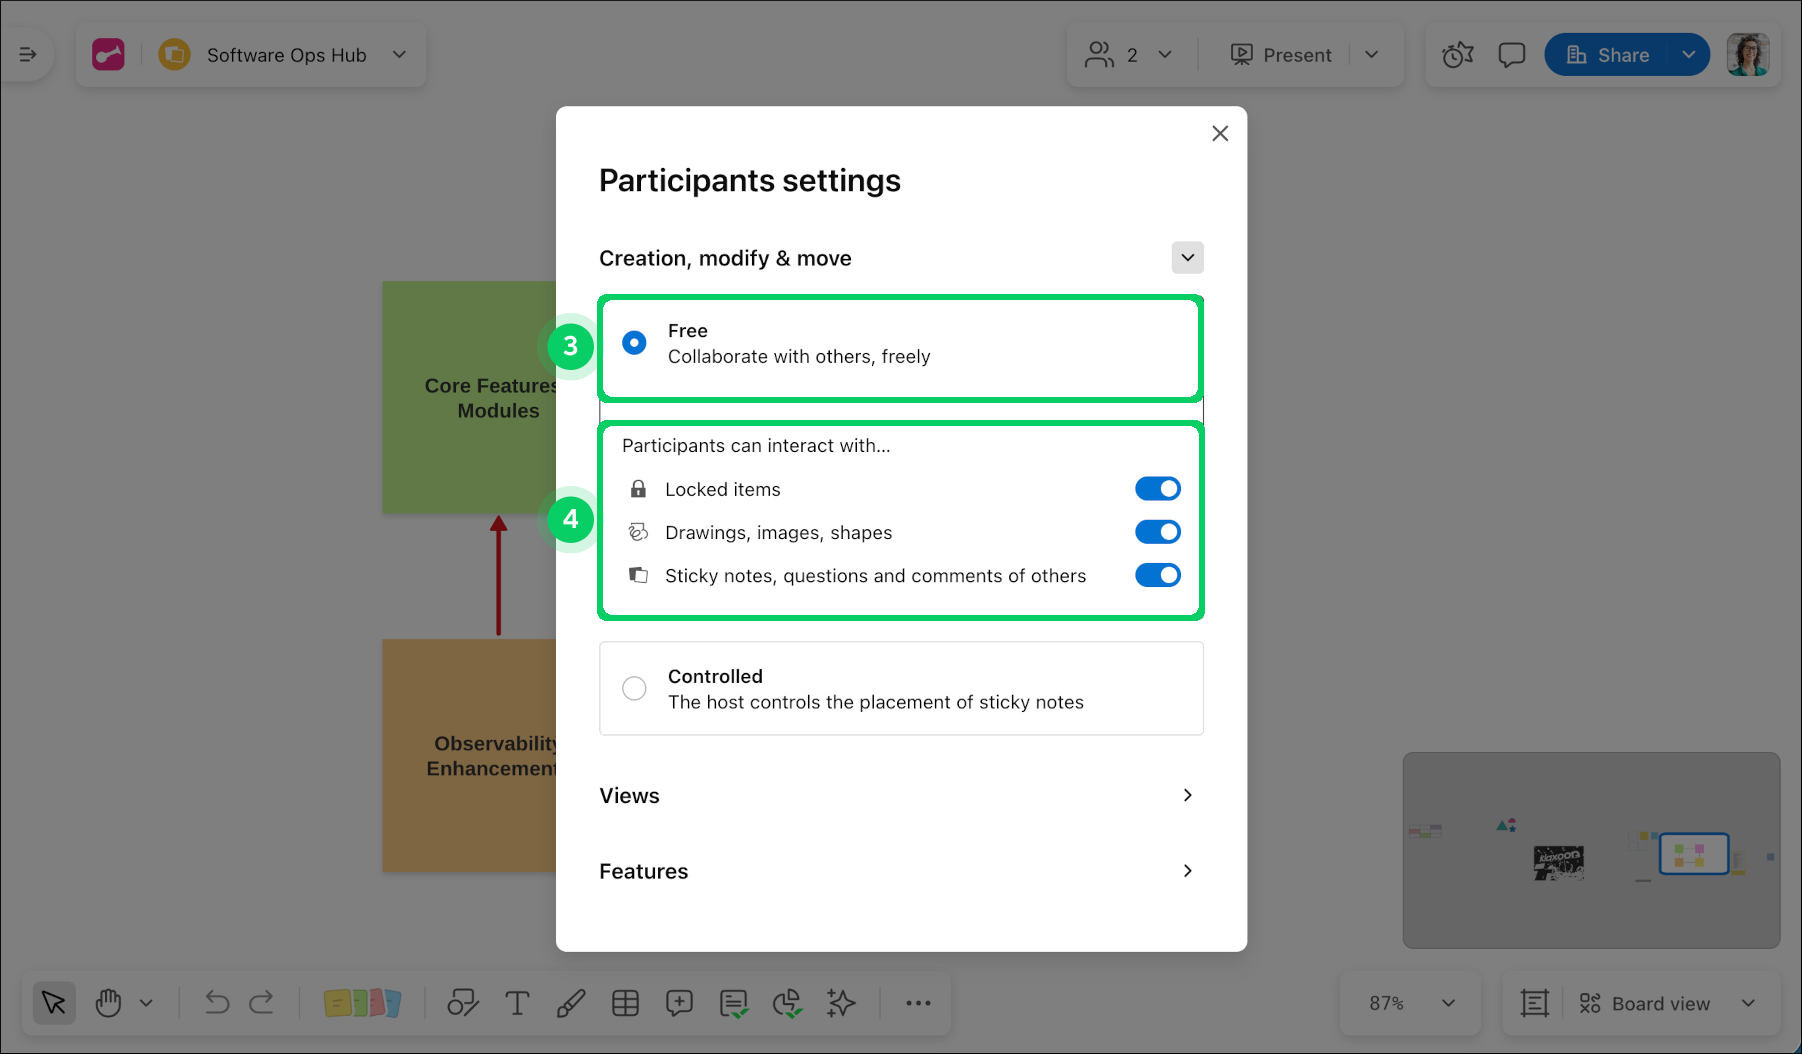
Task: Open the zoom level 87% dropdown
Action: (x=1410, y=1003)
